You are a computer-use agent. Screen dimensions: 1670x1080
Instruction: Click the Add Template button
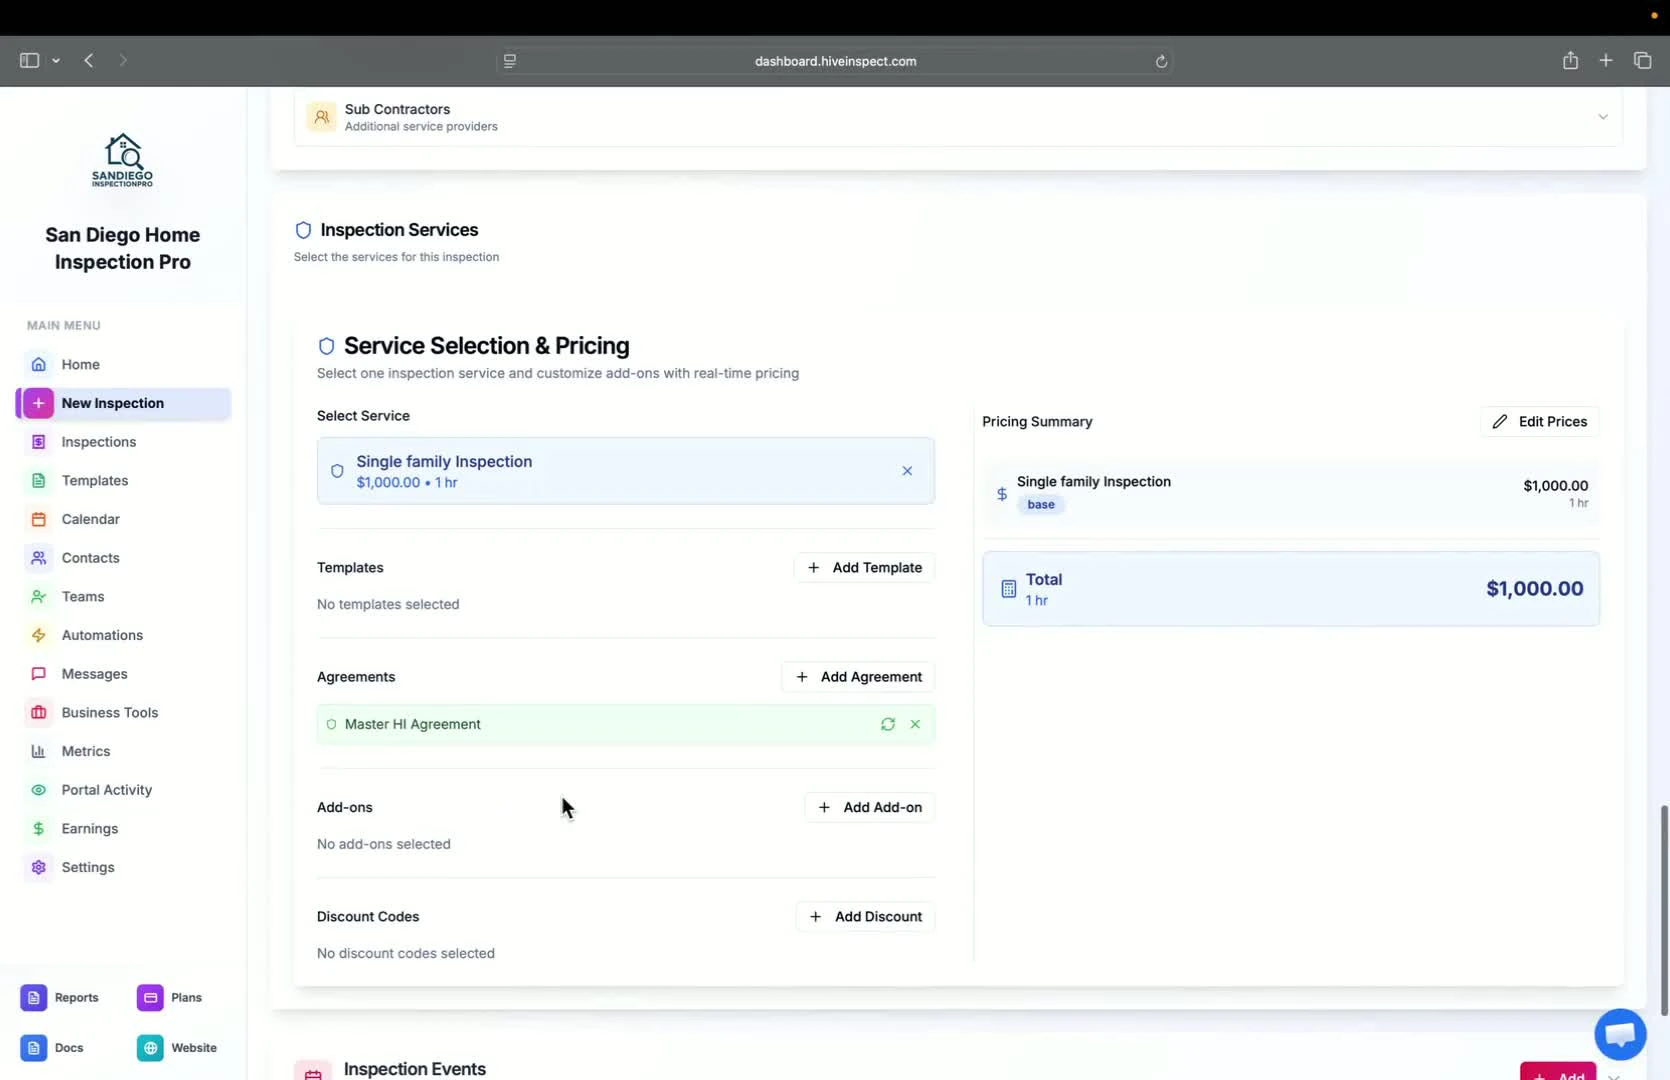tap(865, 568)
